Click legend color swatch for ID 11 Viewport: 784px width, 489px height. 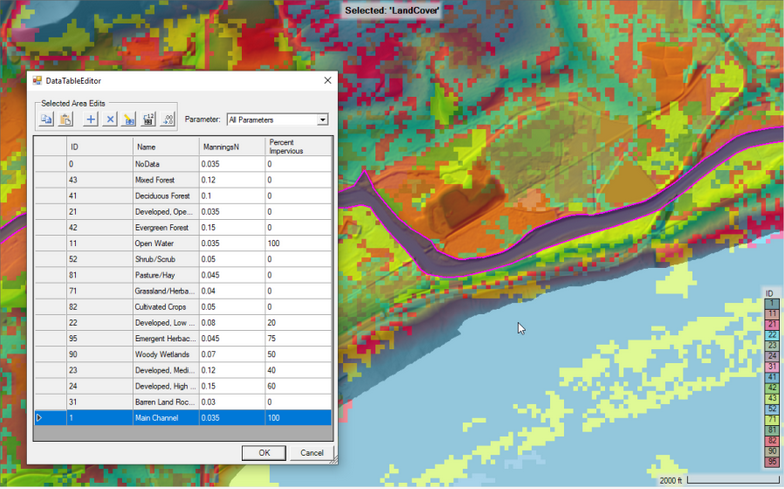[772, 313]
